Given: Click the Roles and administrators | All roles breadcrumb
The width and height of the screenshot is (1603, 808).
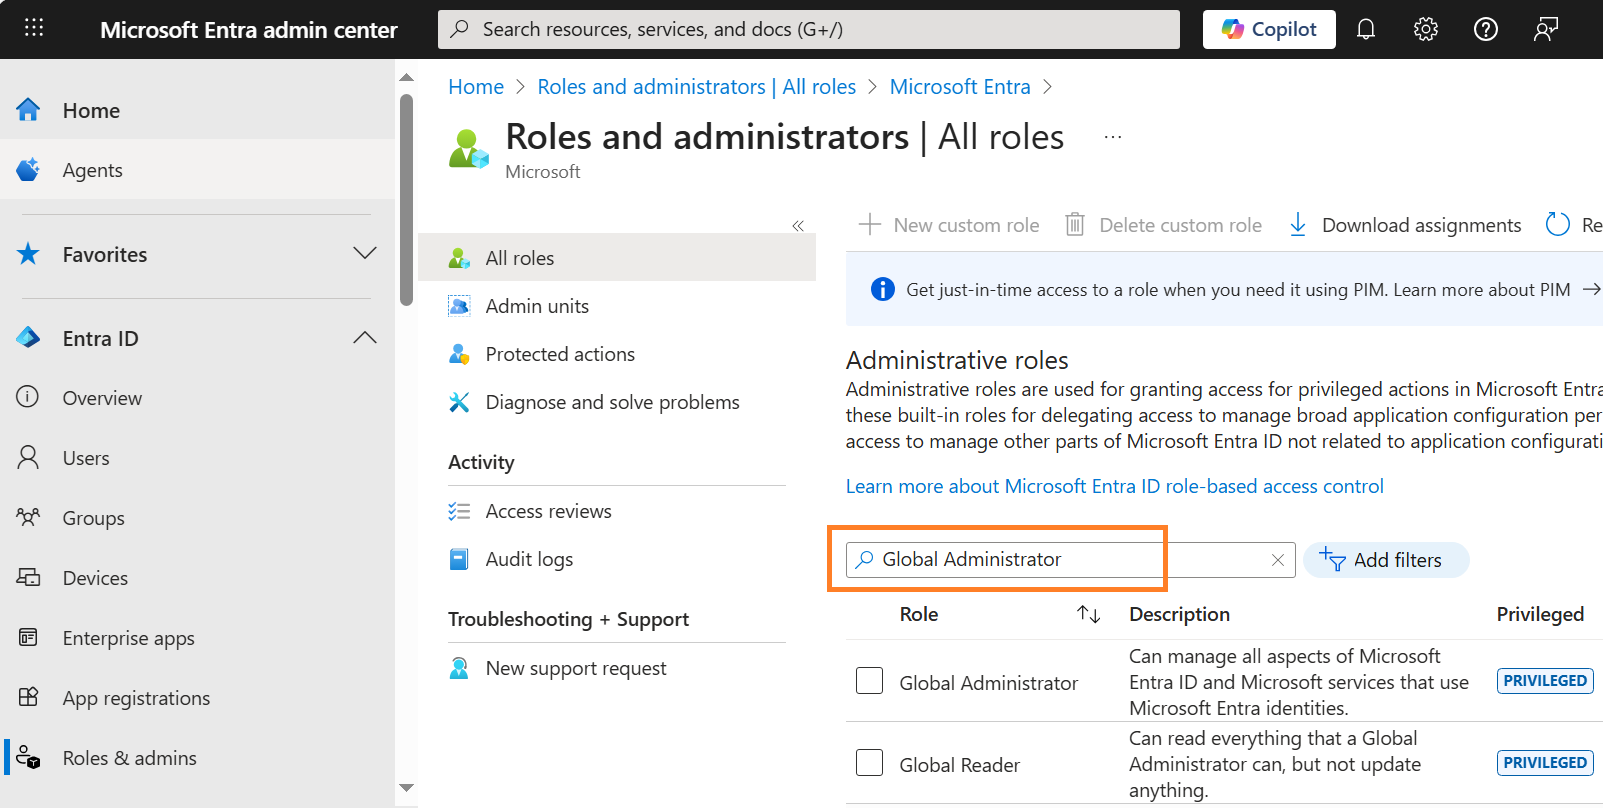Looking at the screenshot, I should 696,87.
